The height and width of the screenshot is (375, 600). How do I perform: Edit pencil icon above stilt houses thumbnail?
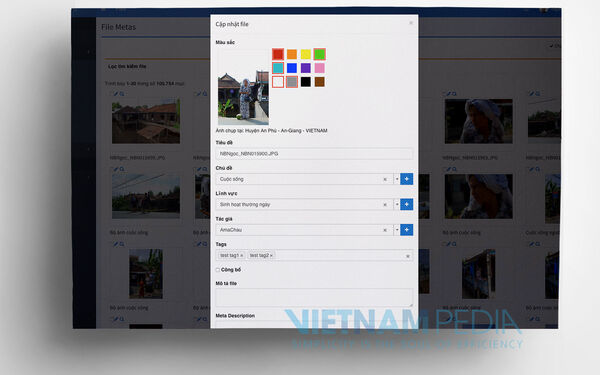coord(116,94)
